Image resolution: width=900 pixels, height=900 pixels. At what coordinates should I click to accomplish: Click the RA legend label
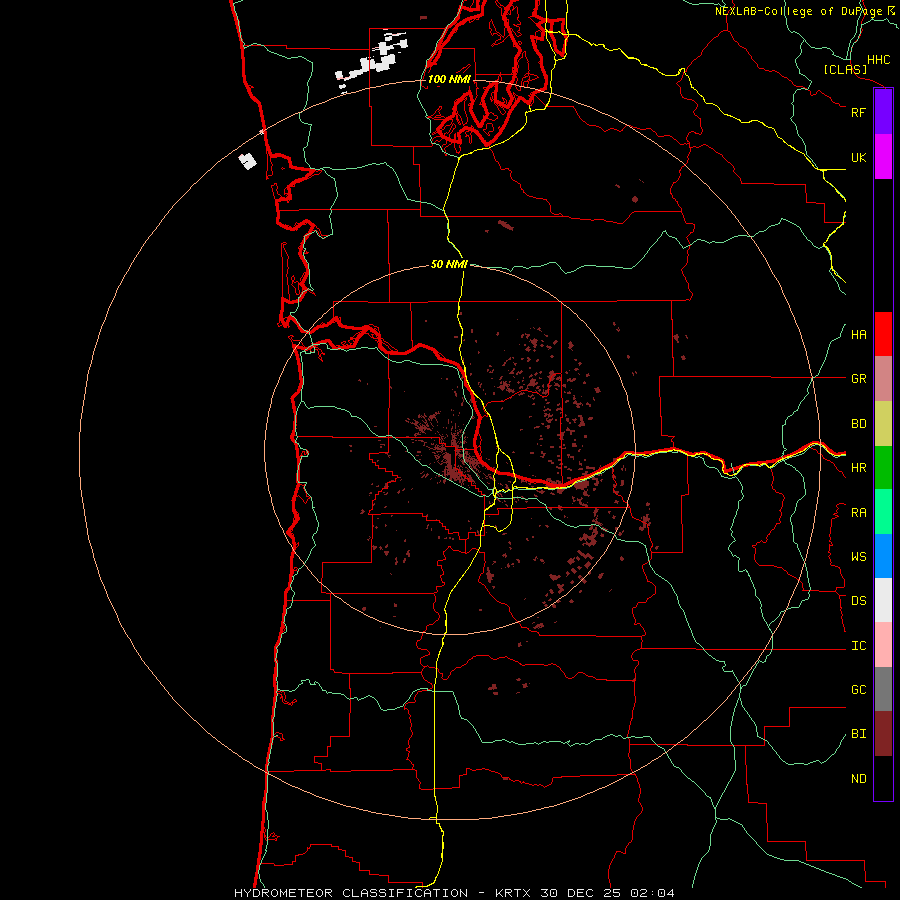[858, 513]
